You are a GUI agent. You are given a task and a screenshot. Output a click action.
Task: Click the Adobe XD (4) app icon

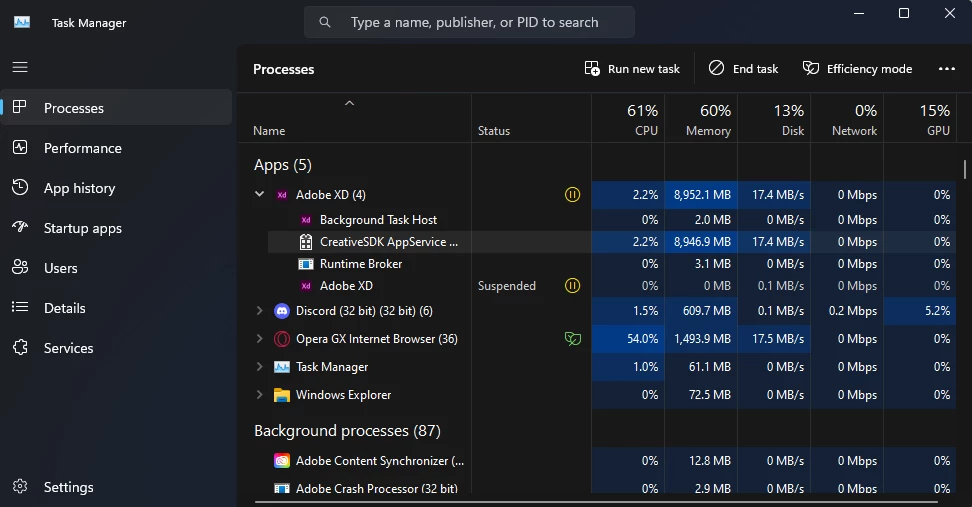pyautogui.click(x=282, y=195)
